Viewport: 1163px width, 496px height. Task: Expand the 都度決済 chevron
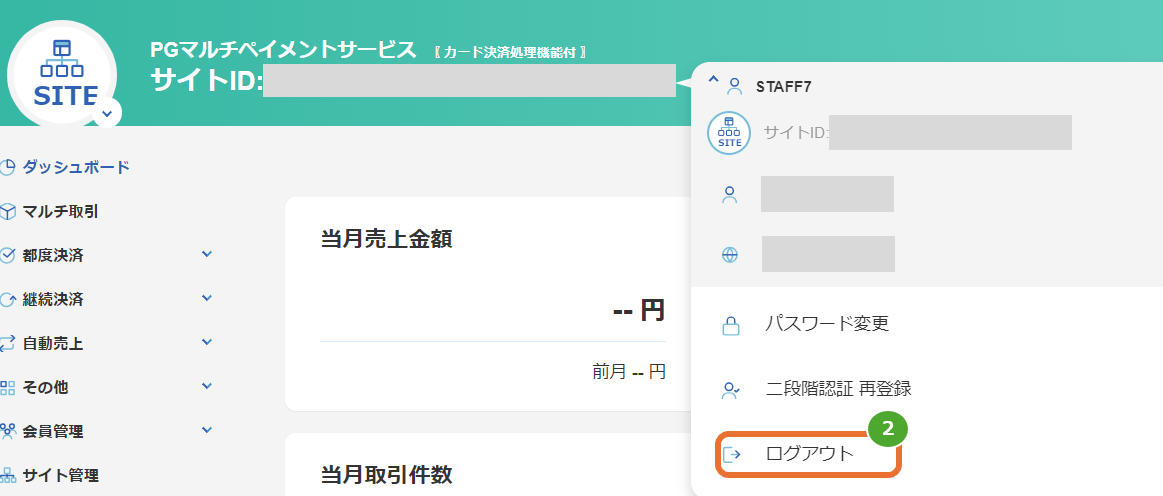(207, 255)
